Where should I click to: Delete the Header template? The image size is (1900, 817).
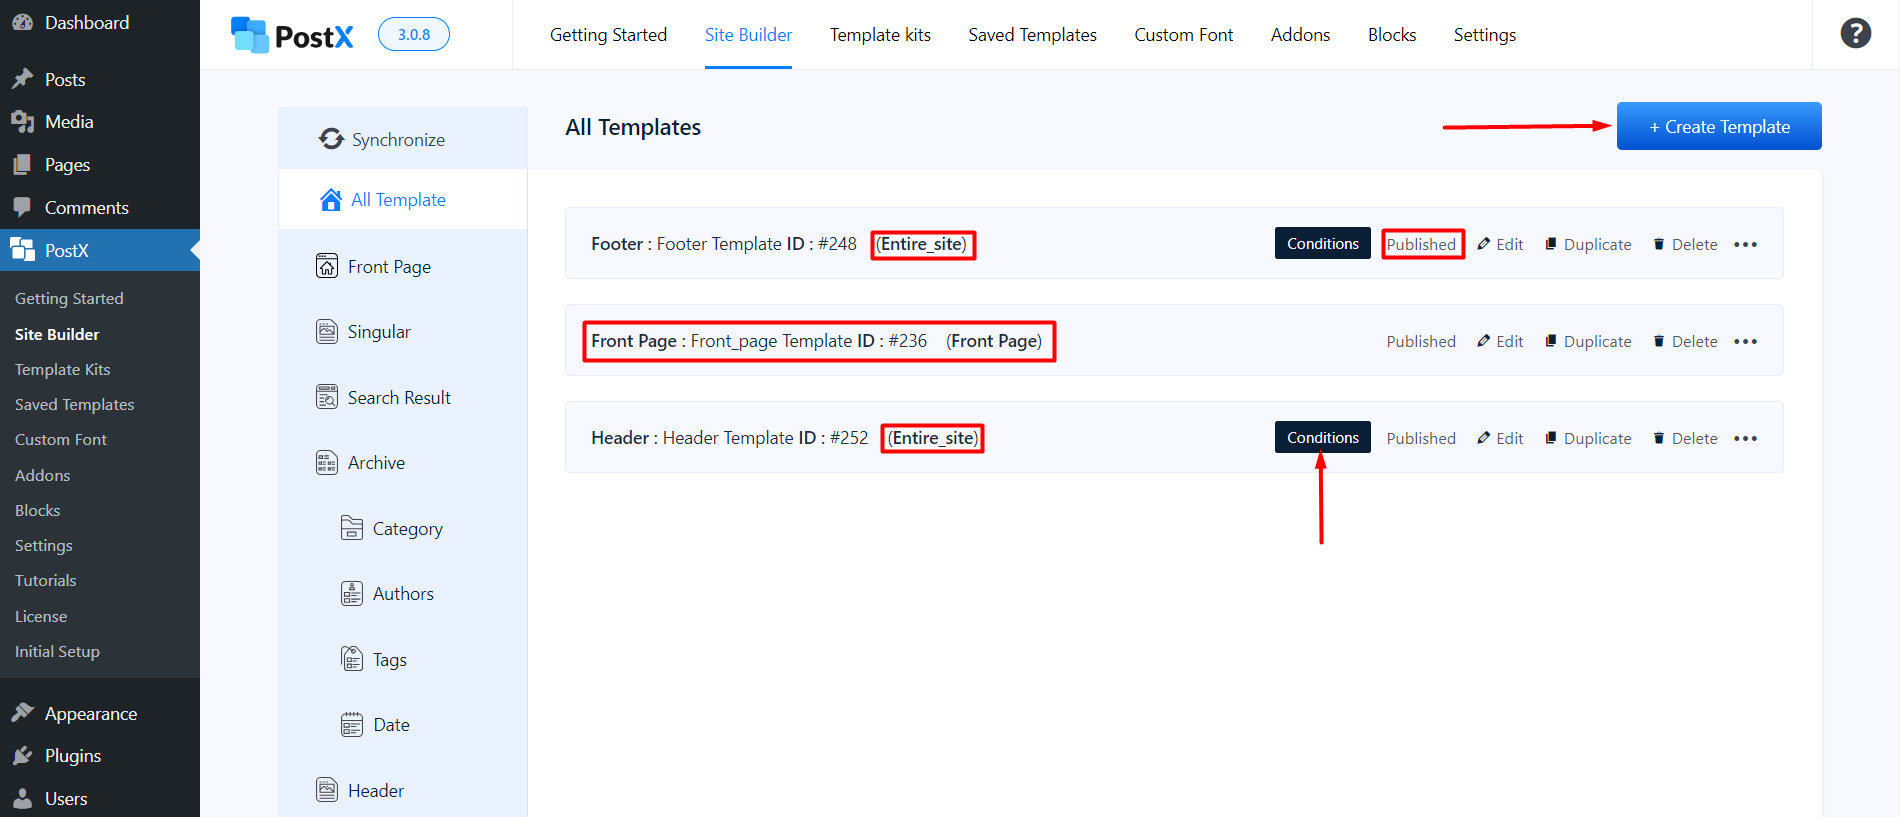[1685, 439]
